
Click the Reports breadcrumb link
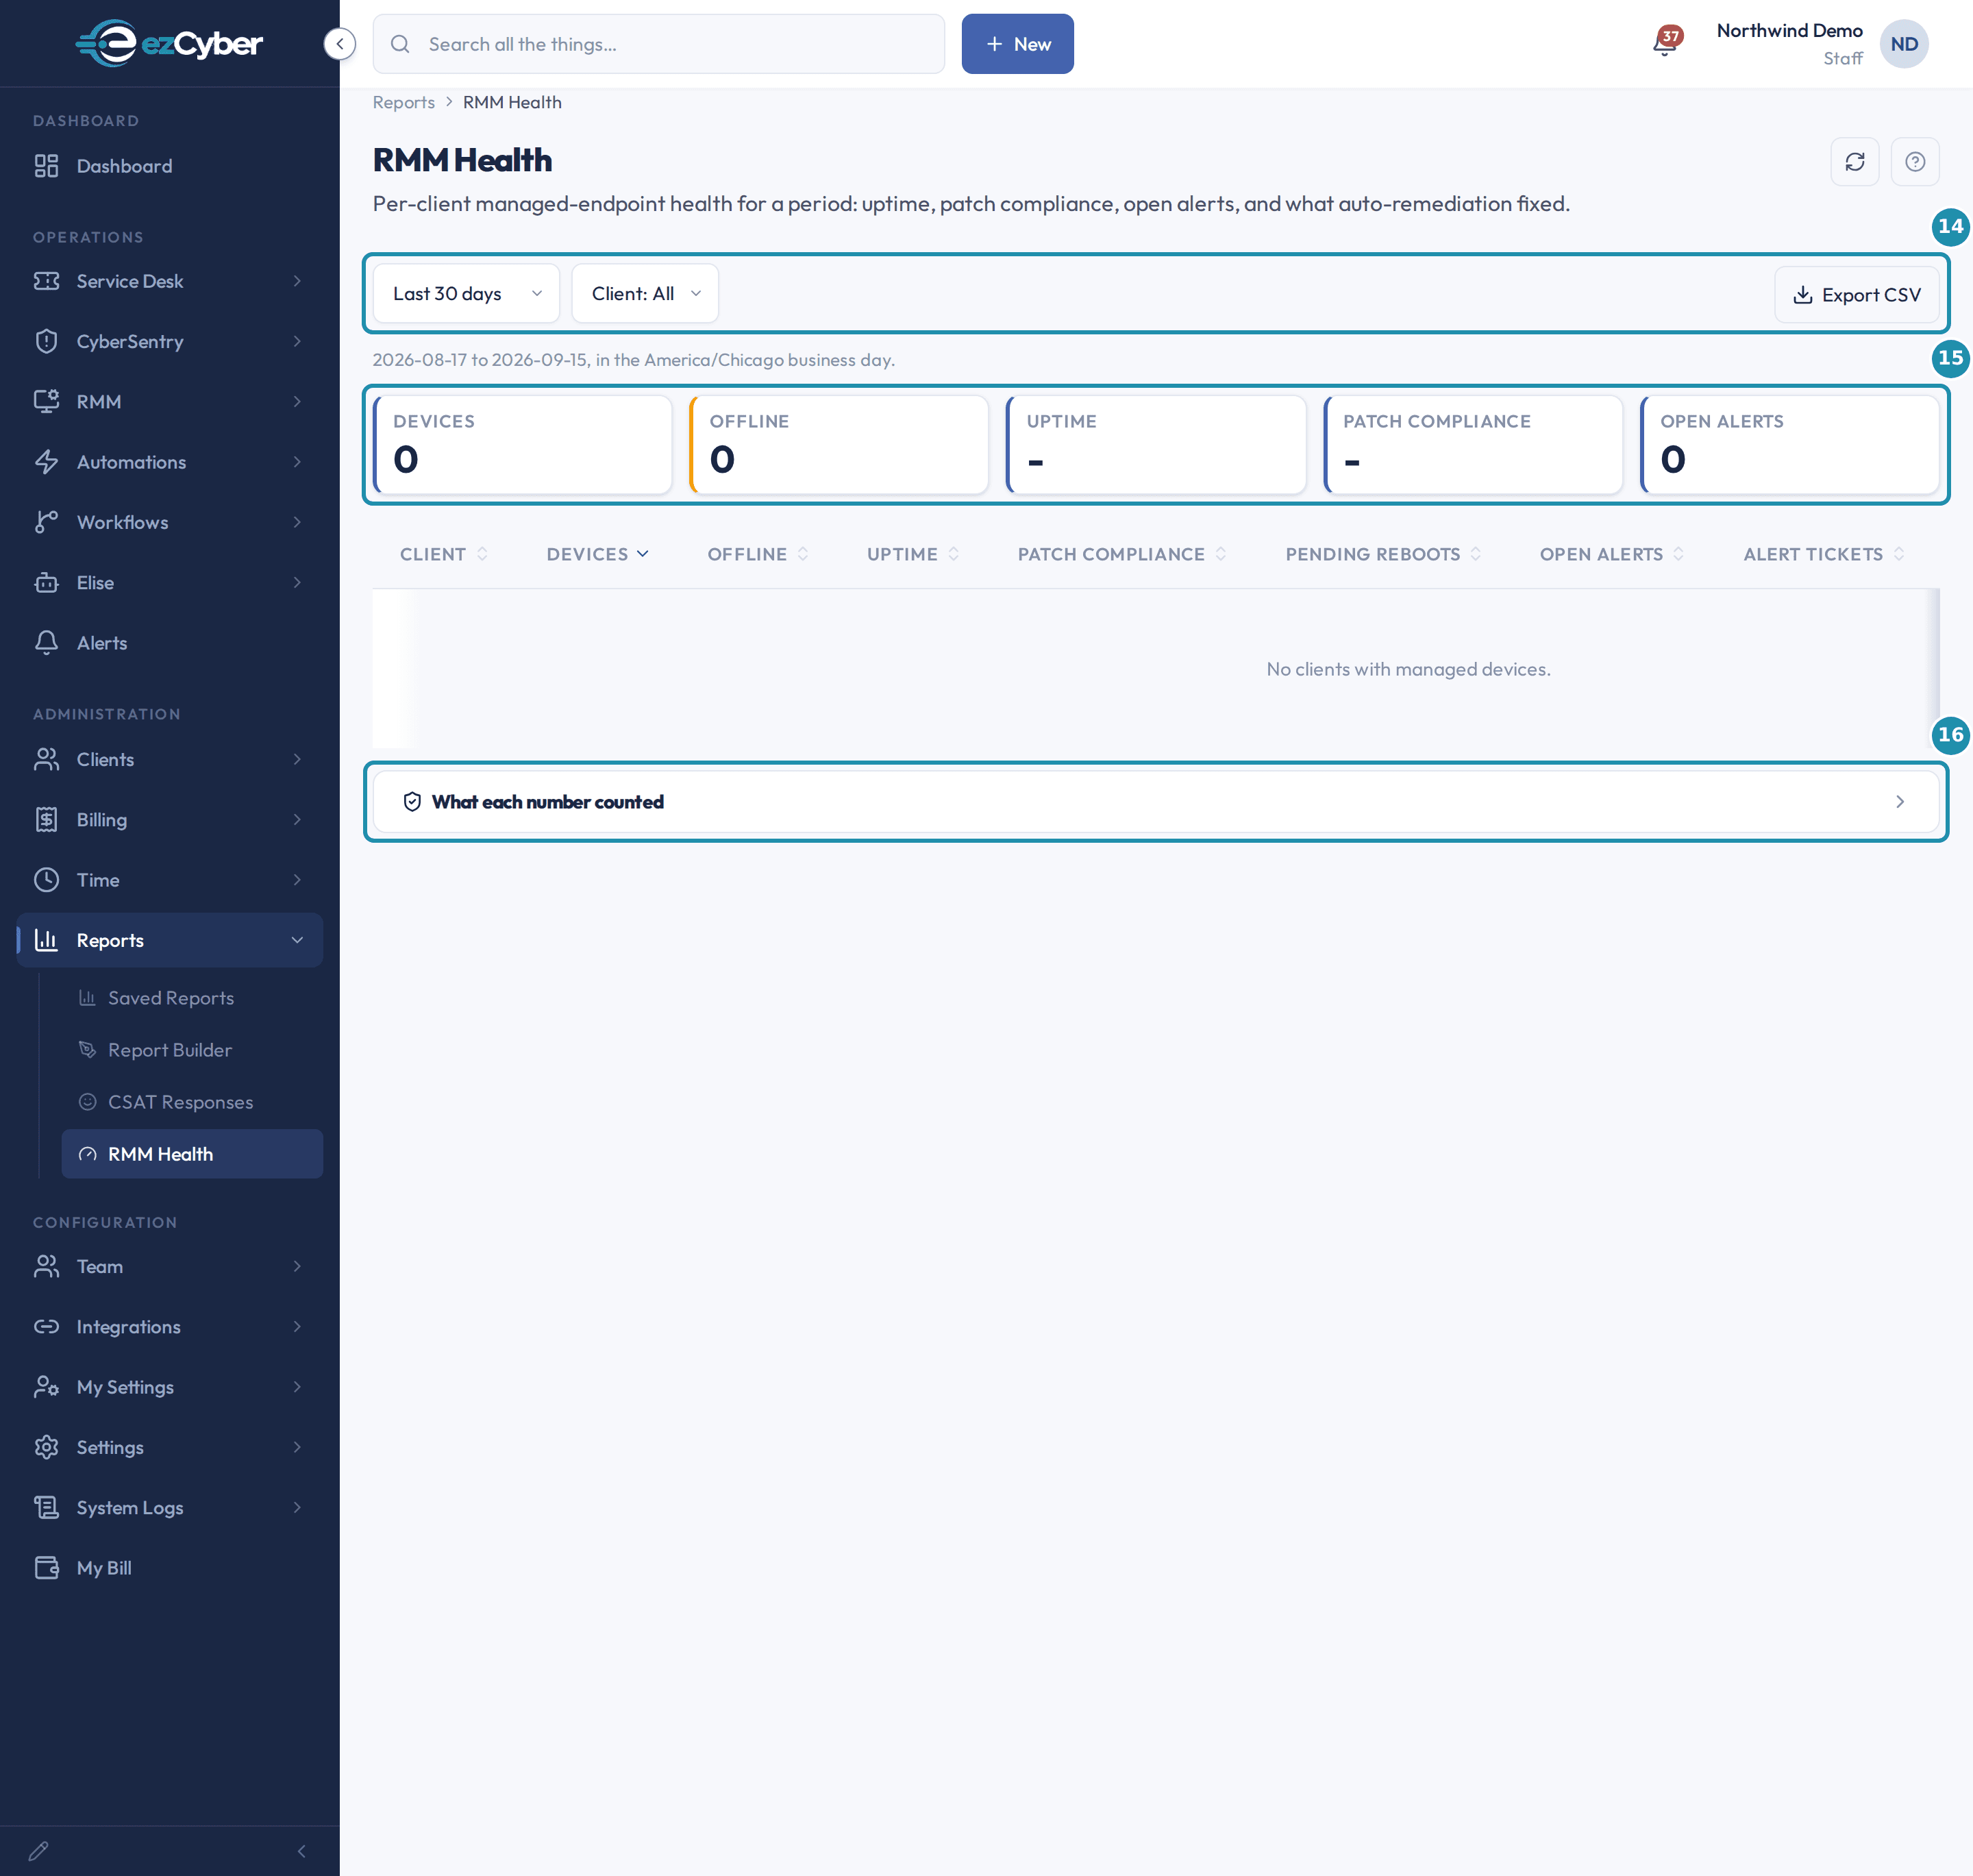[403, 102]
